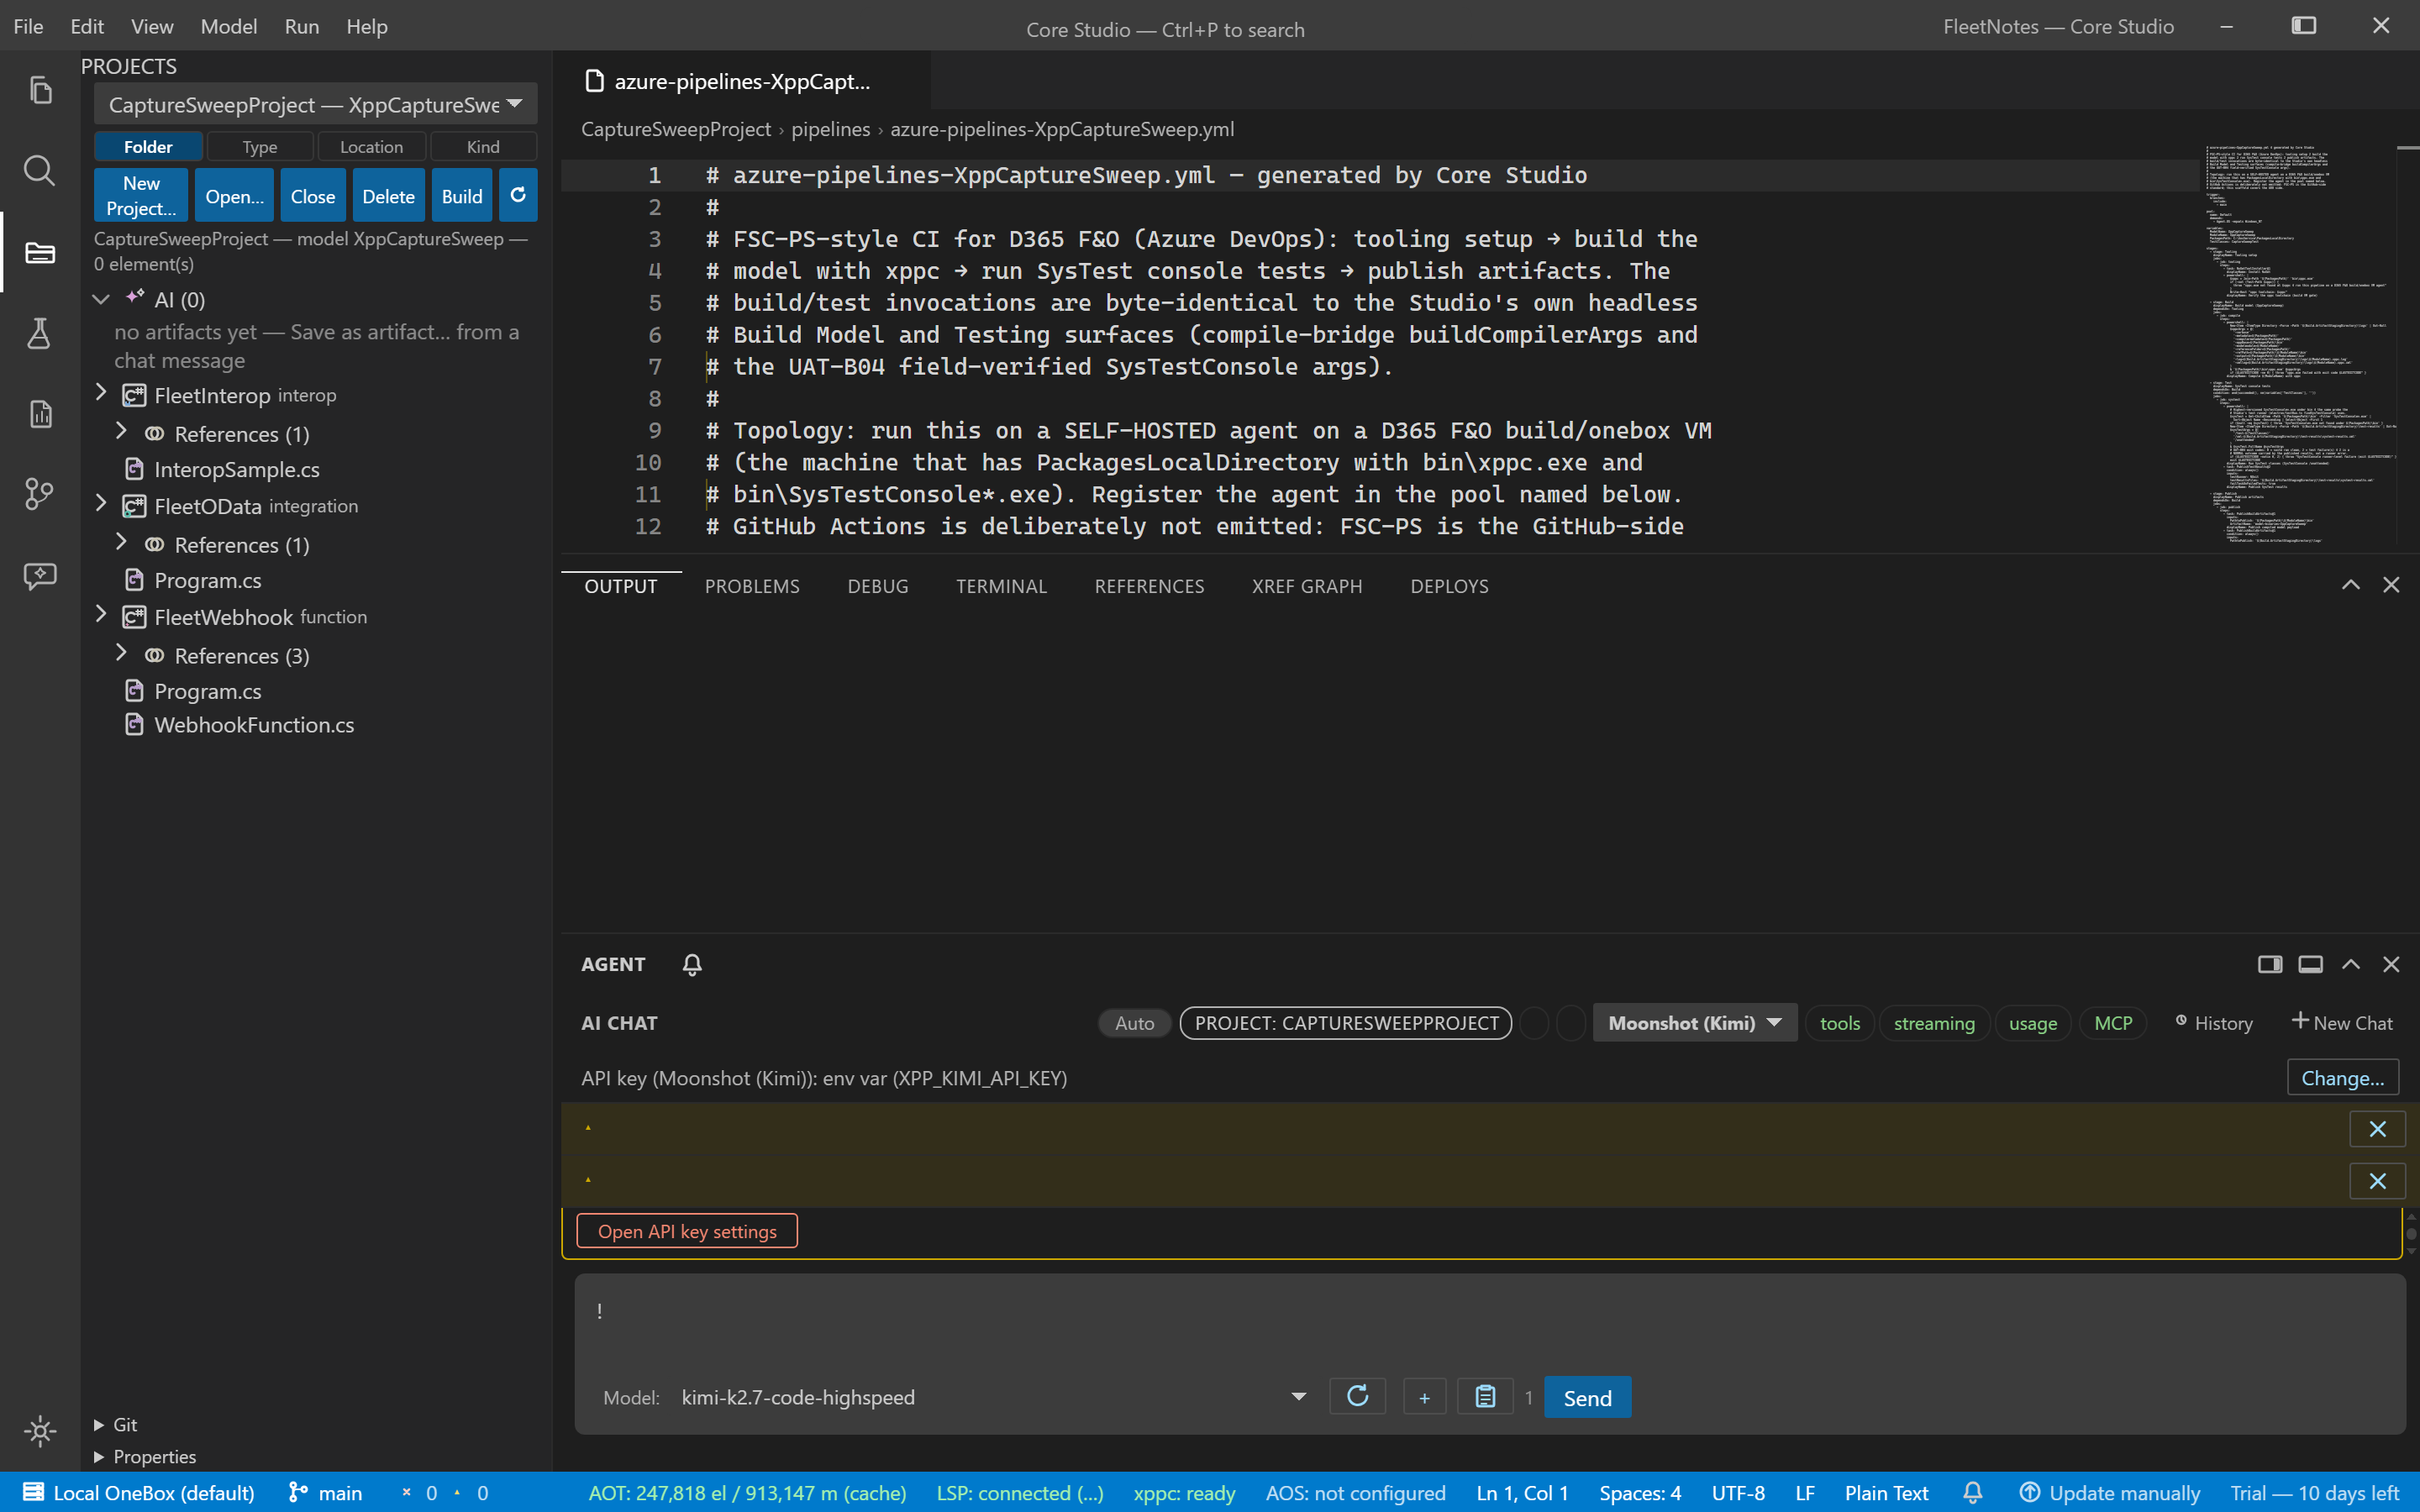2420x1512 pixels.
Task: Maximize the output panel with chevron
Action: point(2351,585)
